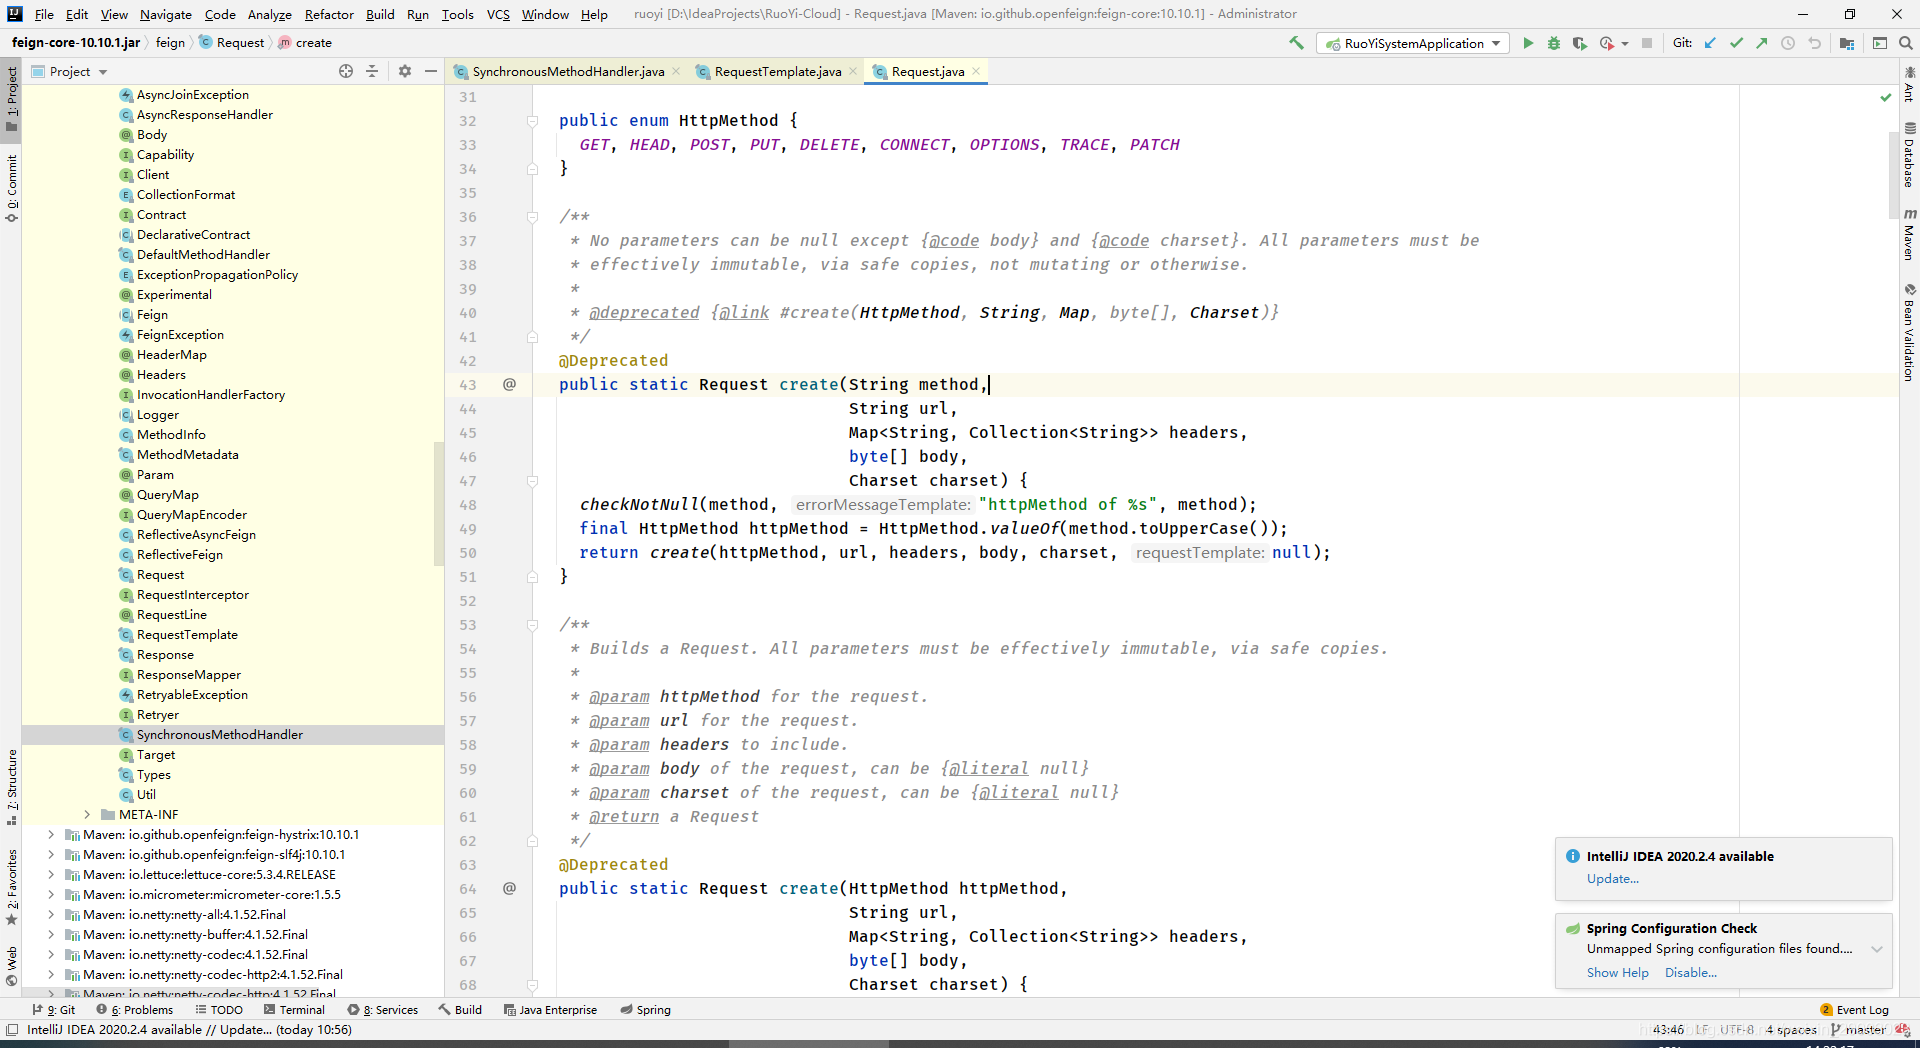This screenshot has height=1048, width=1920.
Task: Expand Maven lettuce-core:5.3.4.RELEASE library
Action: (51, 875)
